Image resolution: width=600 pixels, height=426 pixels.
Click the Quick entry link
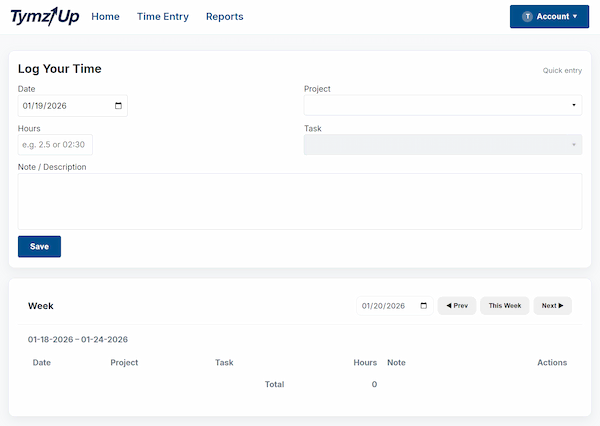click(x=562, y=71)
